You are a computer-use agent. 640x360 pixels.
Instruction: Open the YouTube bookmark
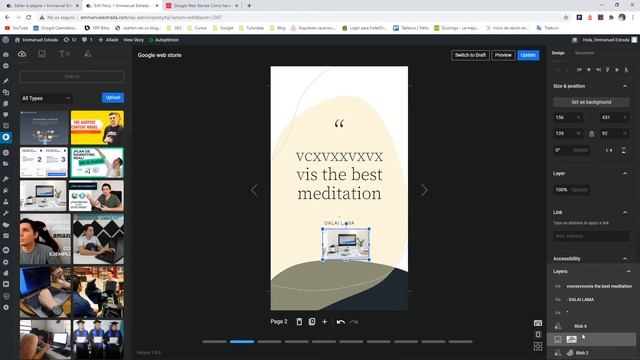[16, 28]
